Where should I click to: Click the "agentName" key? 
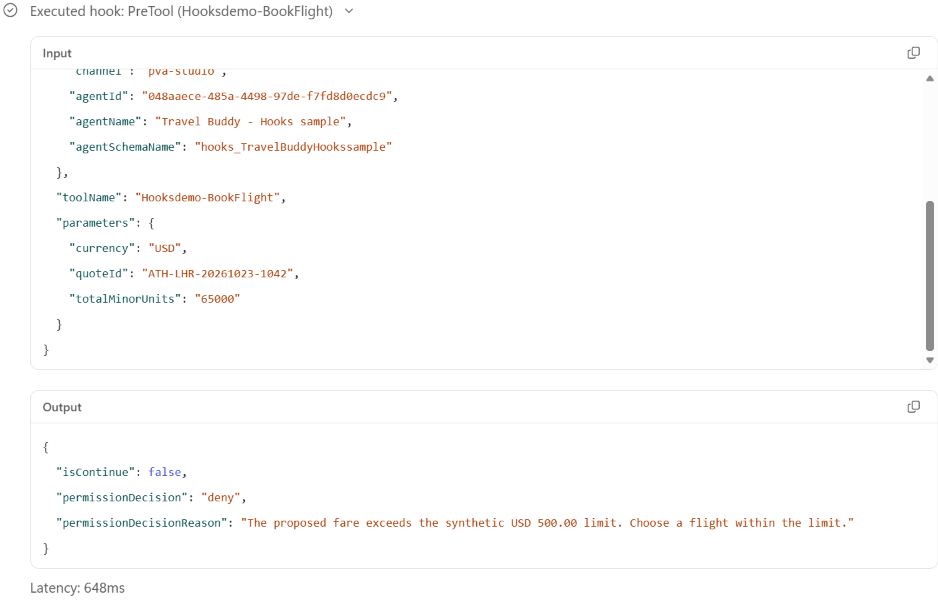click(105, 122)
